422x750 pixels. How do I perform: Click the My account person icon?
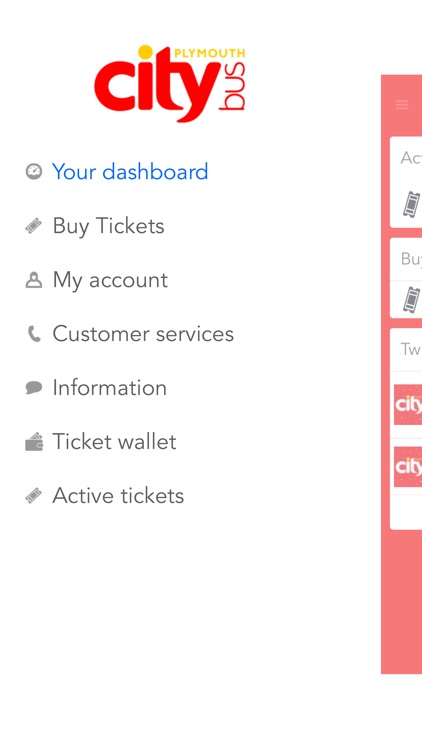tap(33, 280)
